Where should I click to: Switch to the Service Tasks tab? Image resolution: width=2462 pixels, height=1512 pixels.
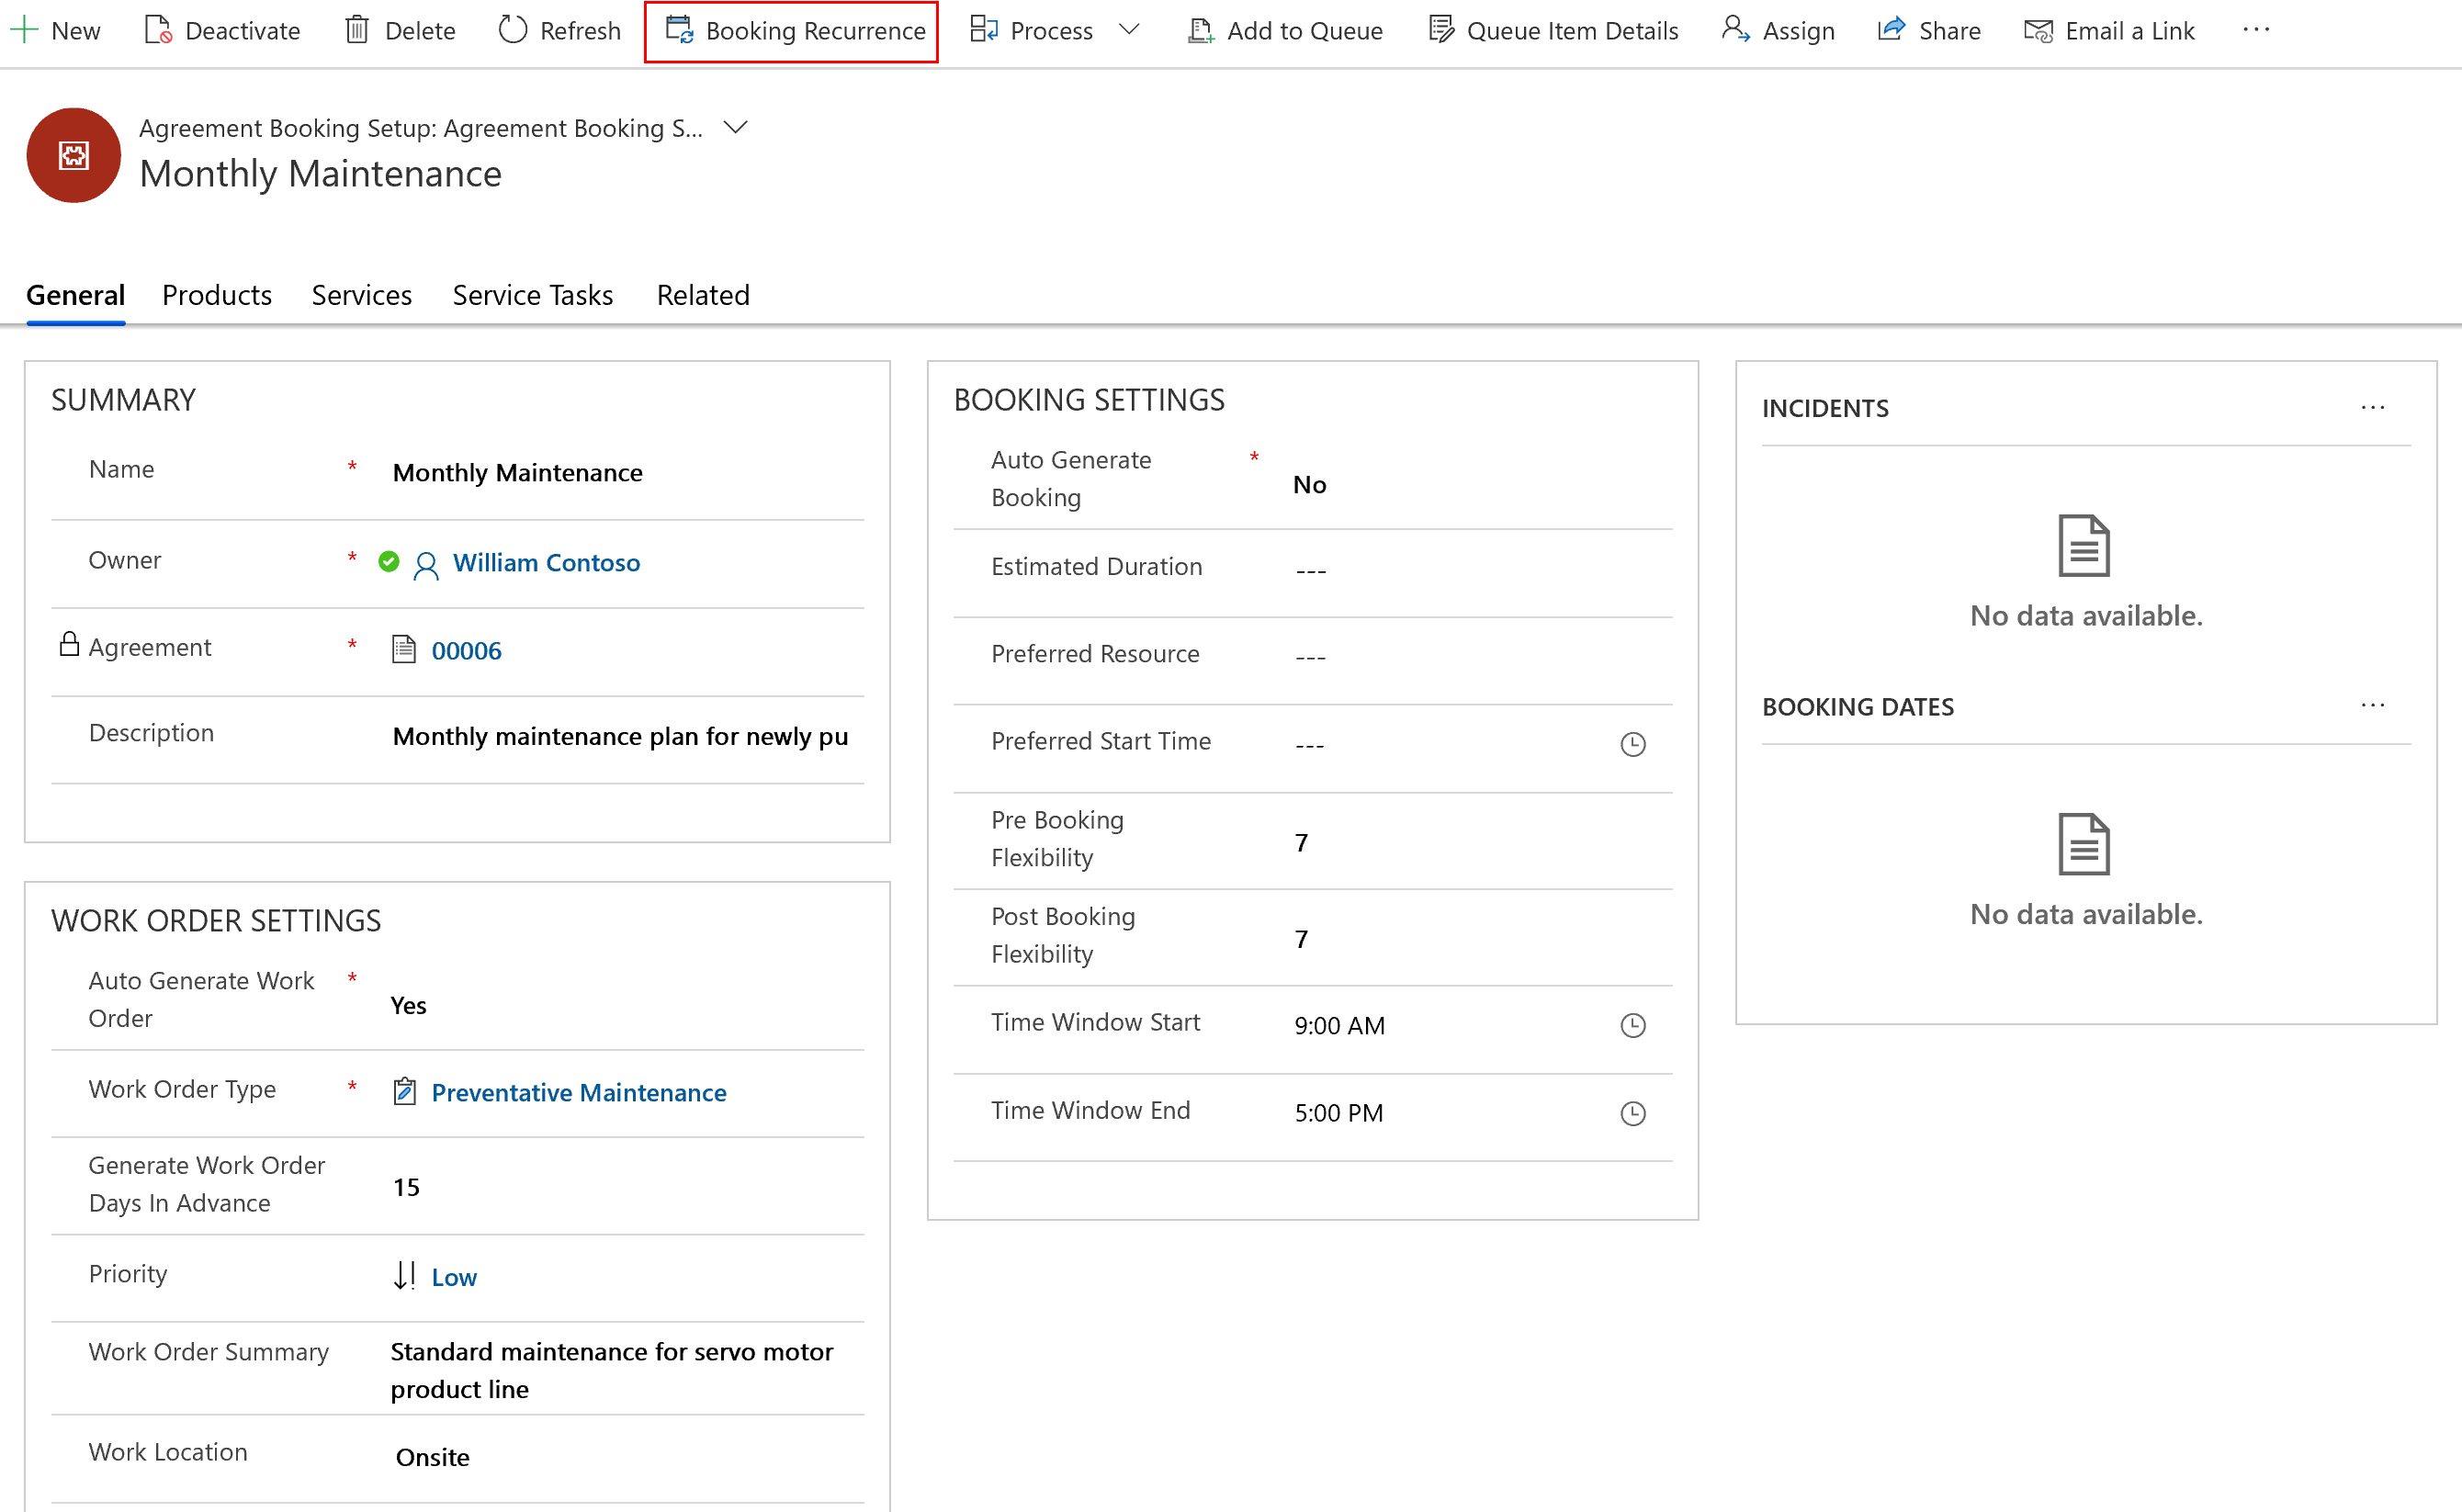[531, 296]
